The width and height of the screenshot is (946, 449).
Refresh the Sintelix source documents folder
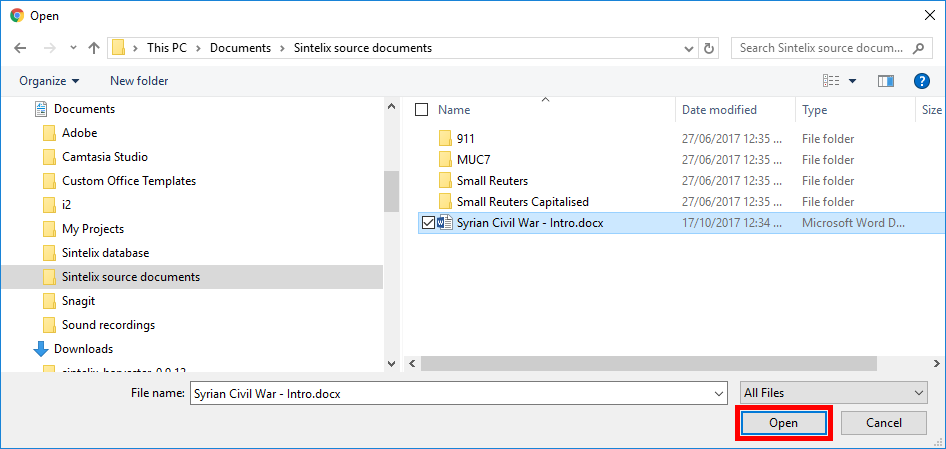[709, 48]
